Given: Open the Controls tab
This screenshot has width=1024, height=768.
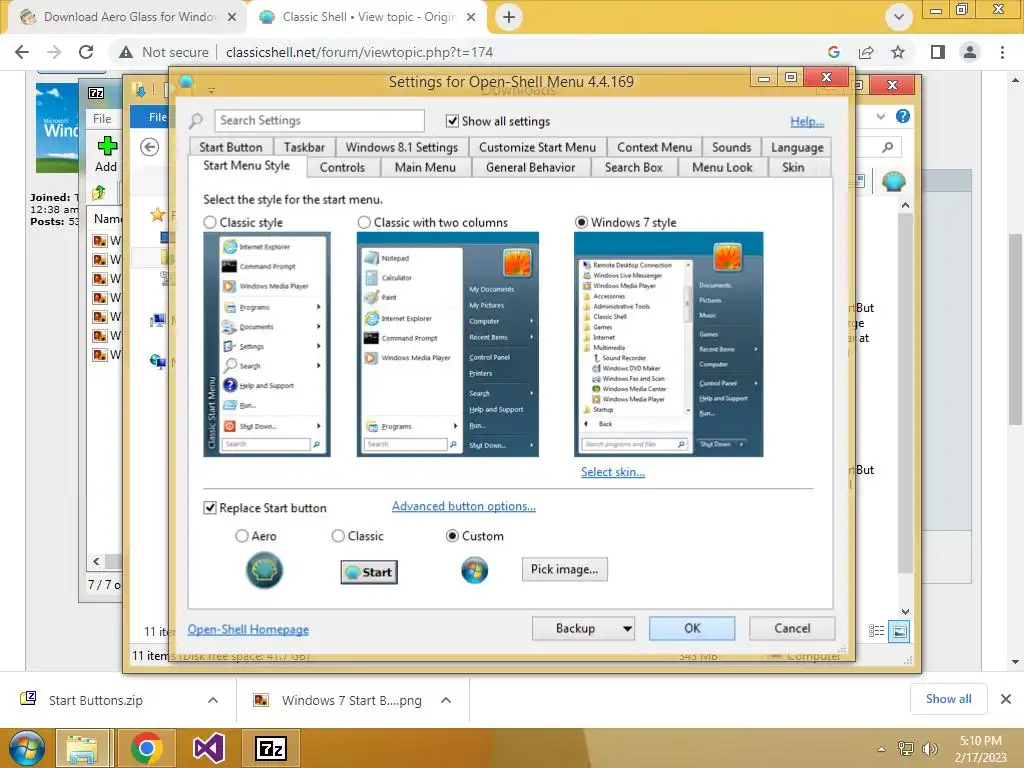Looking at the screenshot, I should pyautogui.click(x=342, y=168).
